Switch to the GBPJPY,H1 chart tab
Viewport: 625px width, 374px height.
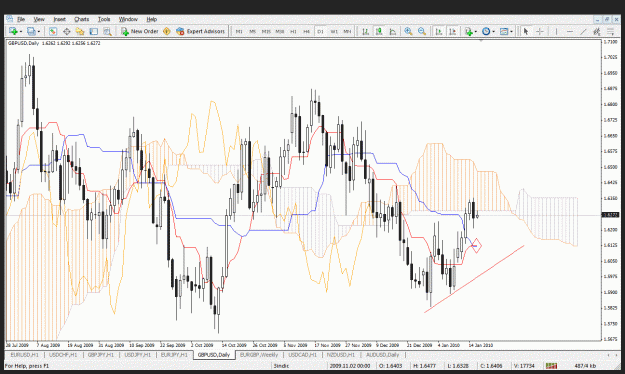pyautogui.click(x=100, y=355)
